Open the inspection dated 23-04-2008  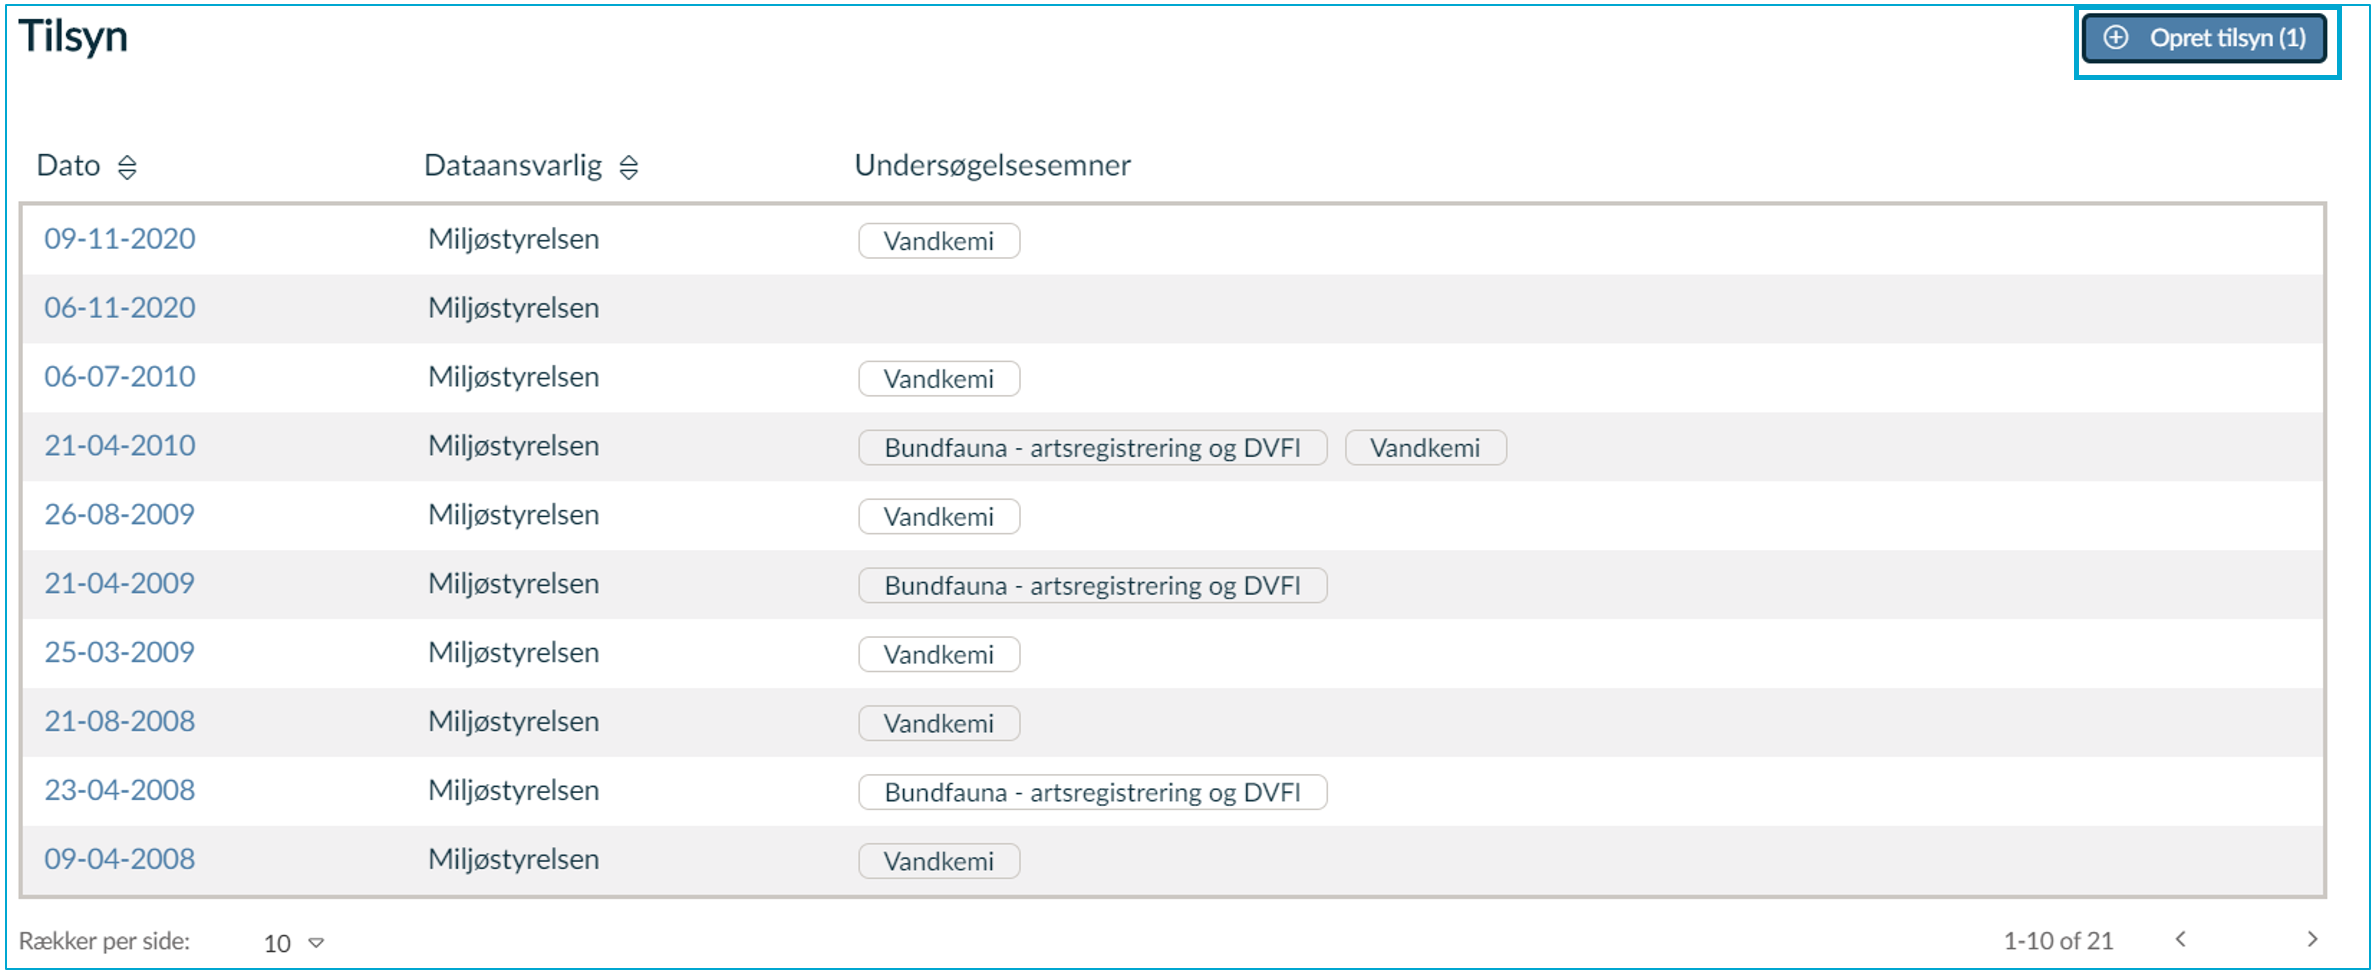(x=120, y=791)
